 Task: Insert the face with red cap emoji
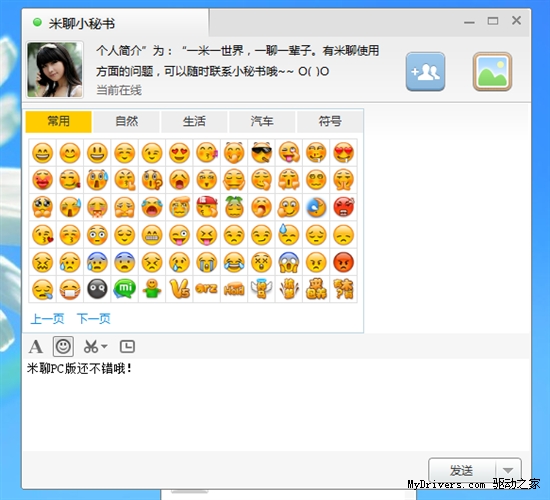[x=207, y=207]
